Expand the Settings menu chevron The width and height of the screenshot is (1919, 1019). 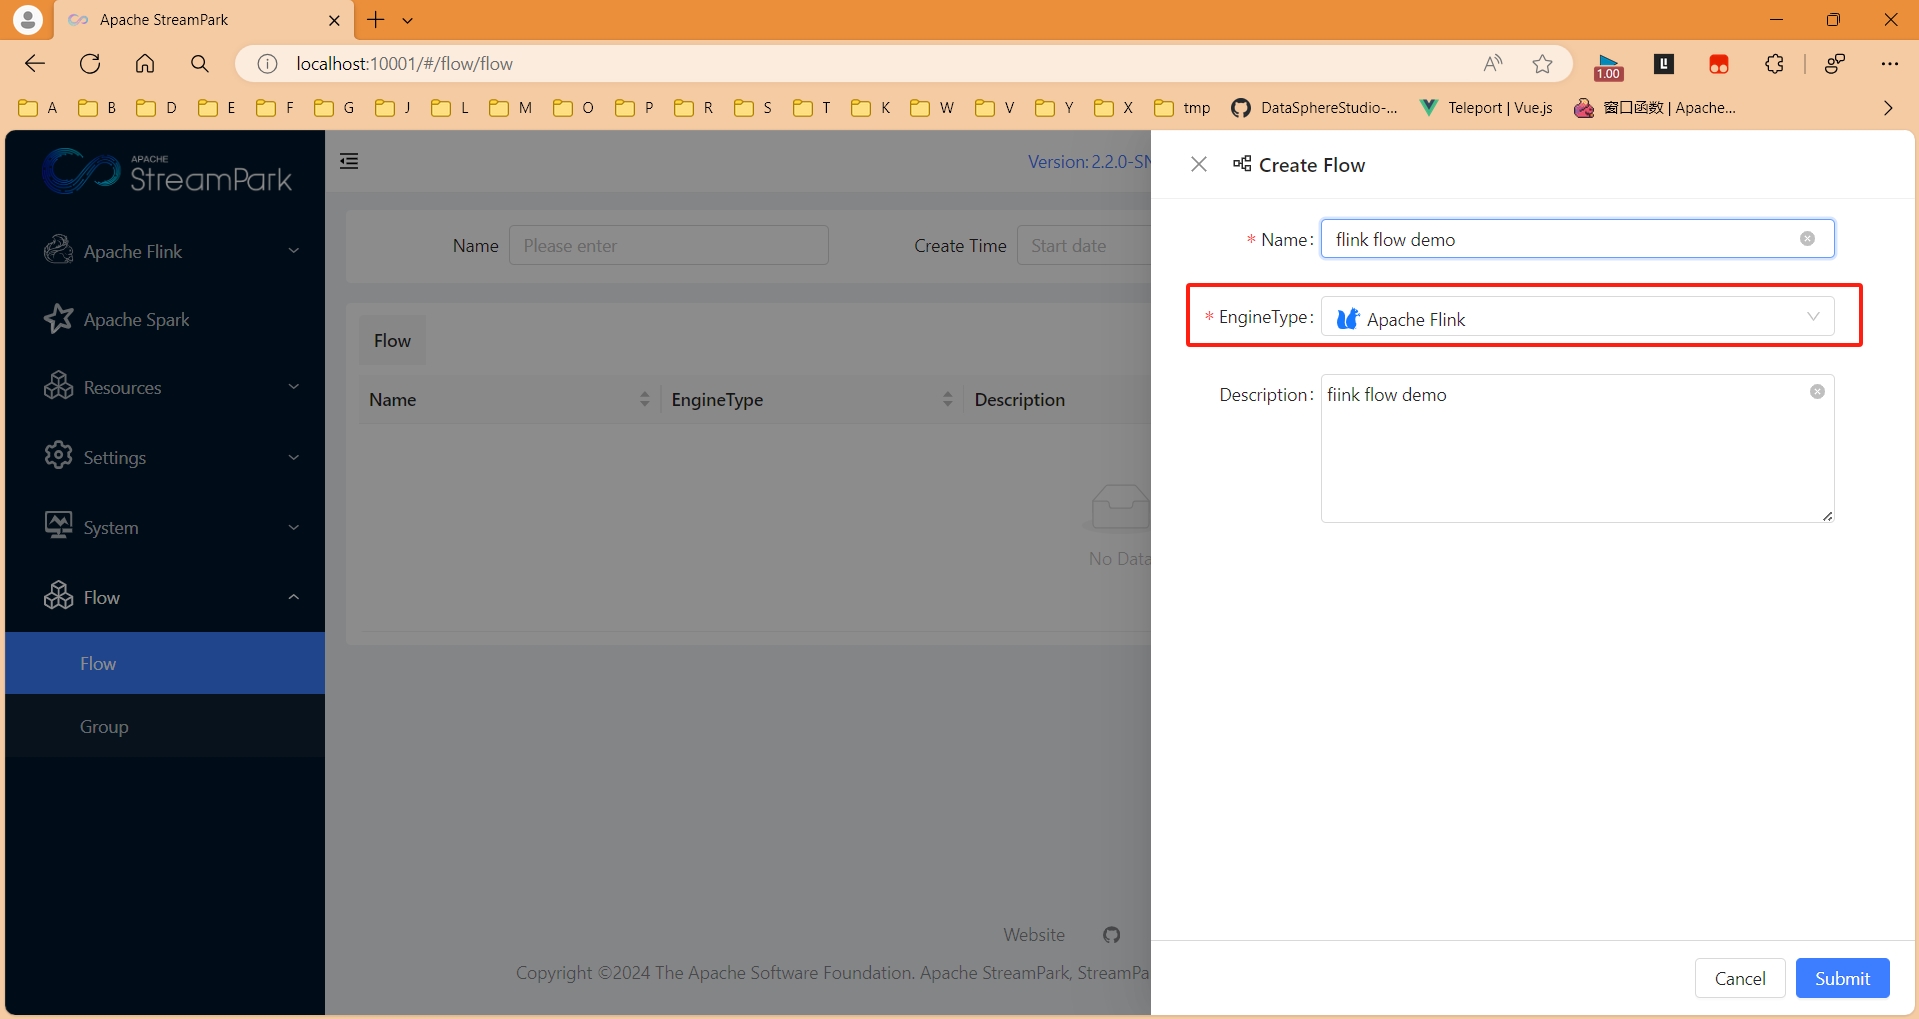(294, 457)
